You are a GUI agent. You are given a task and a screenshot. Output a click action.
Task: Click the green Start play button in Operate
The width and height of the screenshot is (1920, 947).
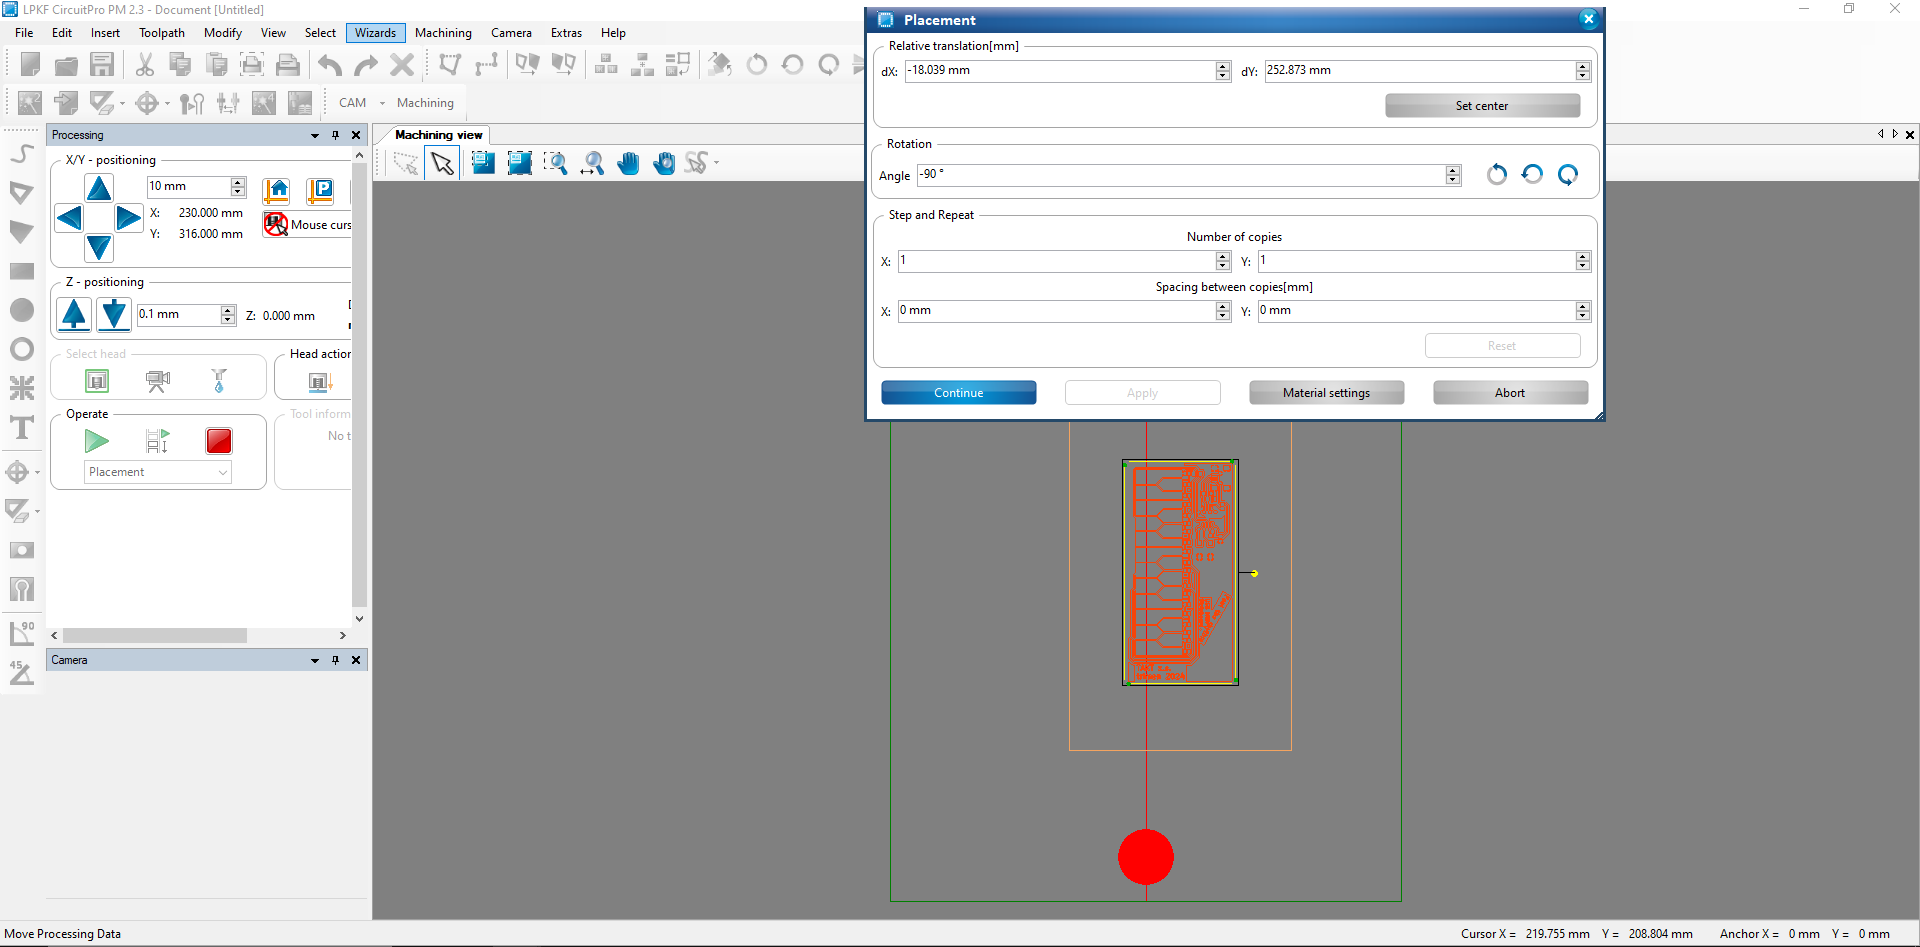97,441
